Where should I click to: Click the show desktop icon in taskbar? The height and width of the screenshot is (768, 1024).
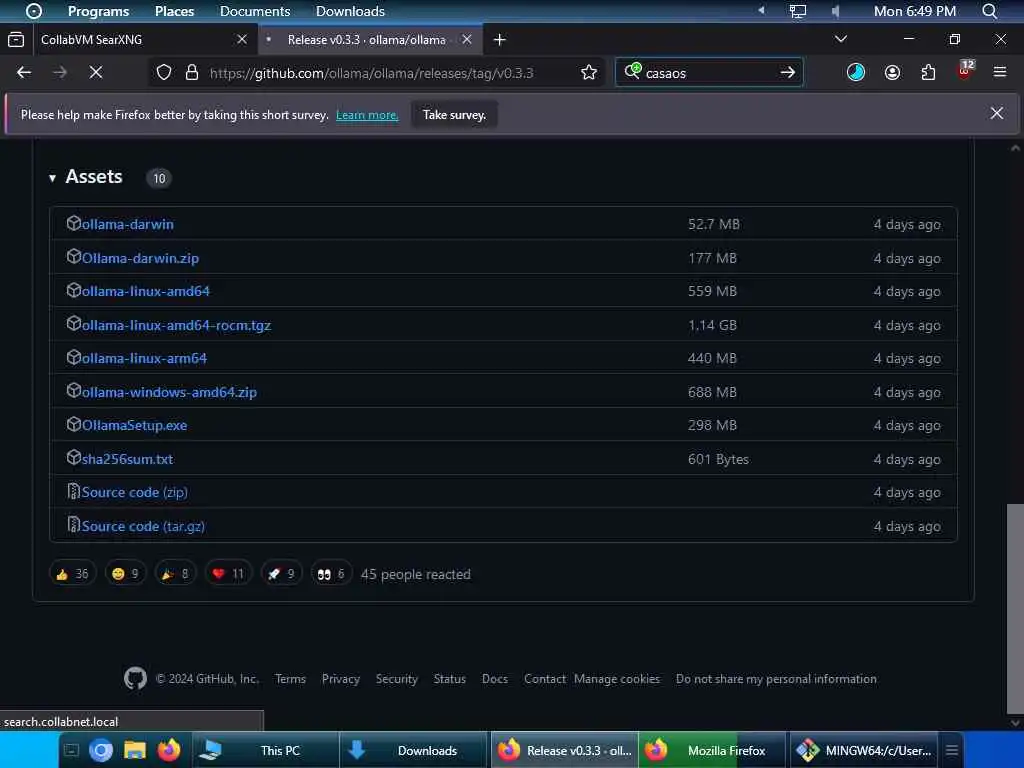coord(71,751)
